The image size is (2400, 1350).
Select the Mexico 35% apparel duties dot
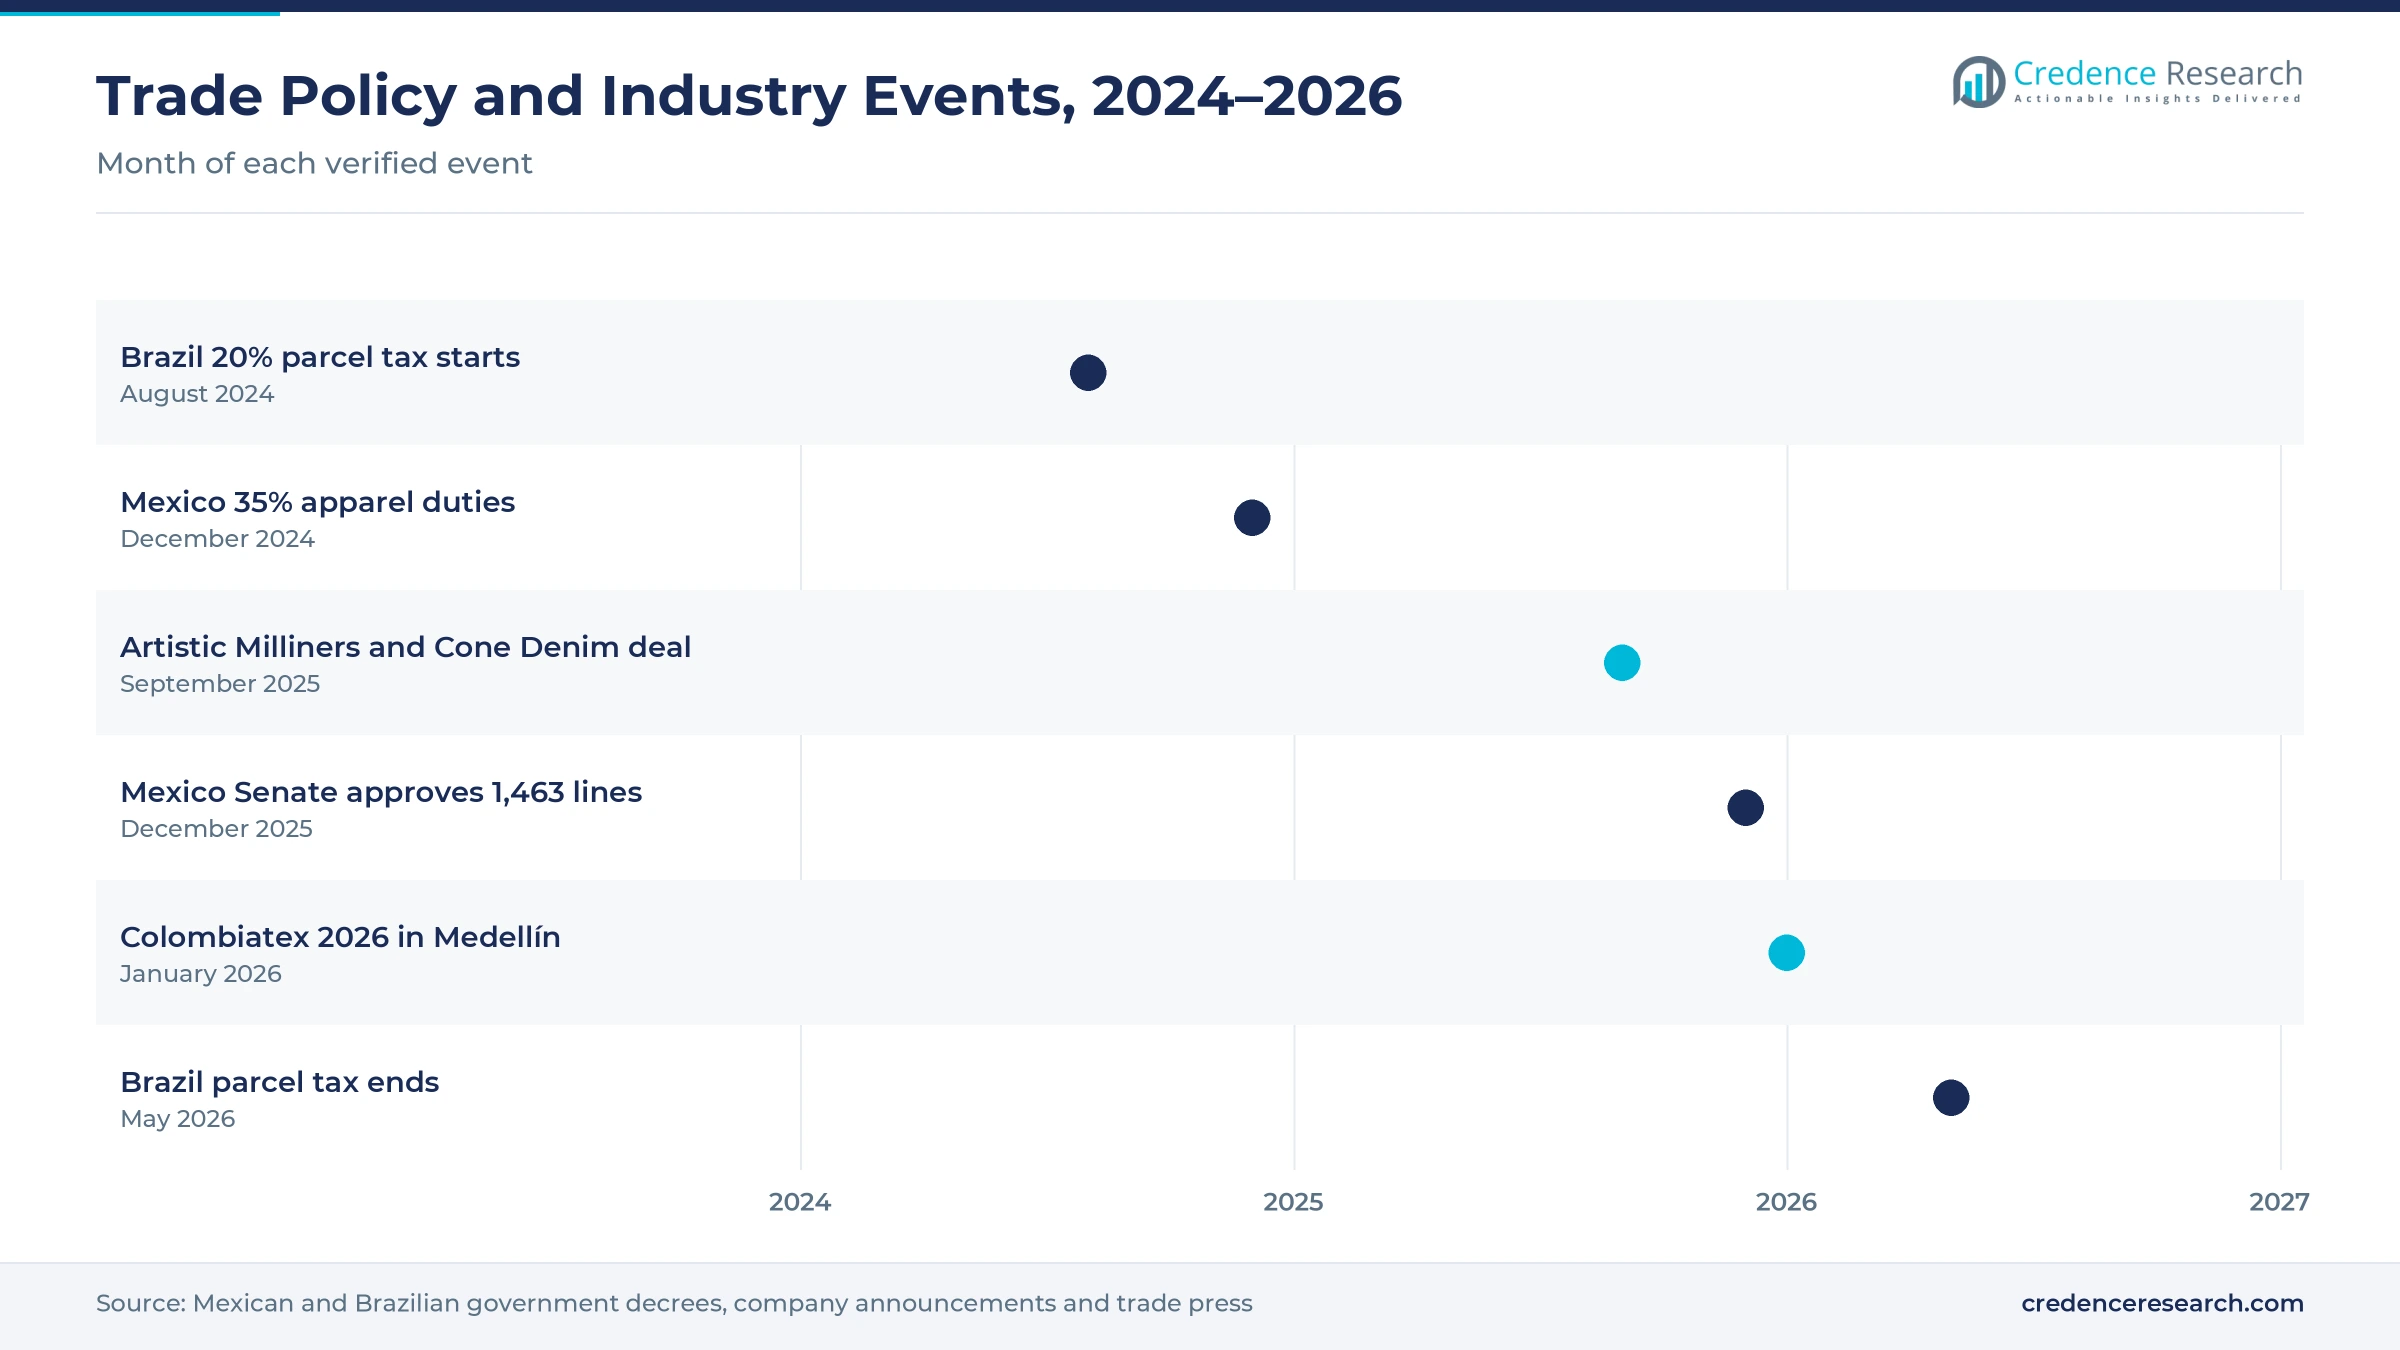[1252, 518]
